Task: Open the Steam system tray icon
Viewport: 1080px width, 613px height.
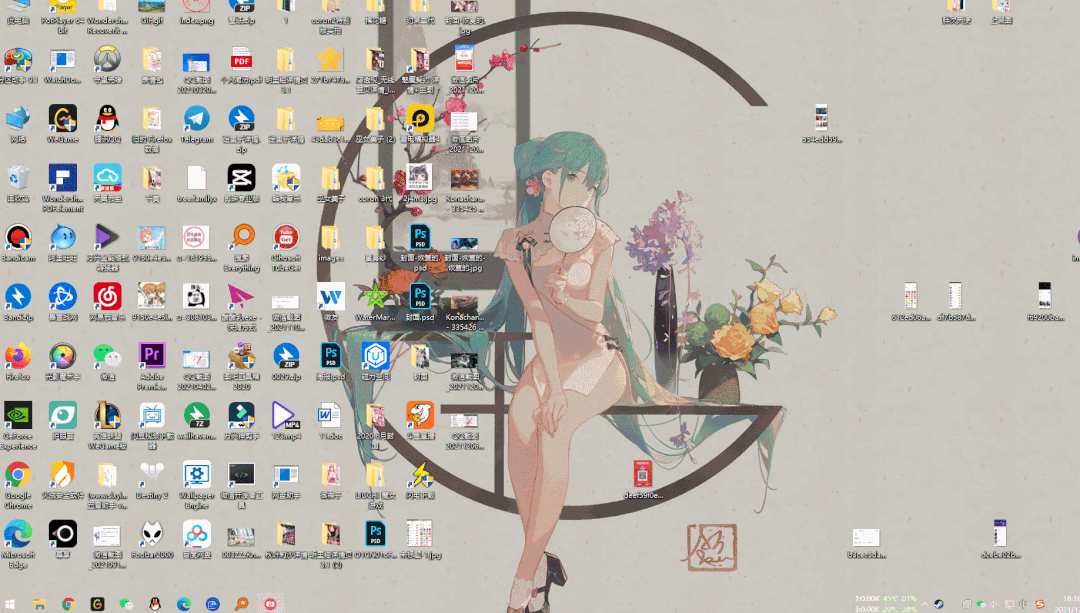Action: [x=938, y=604]
